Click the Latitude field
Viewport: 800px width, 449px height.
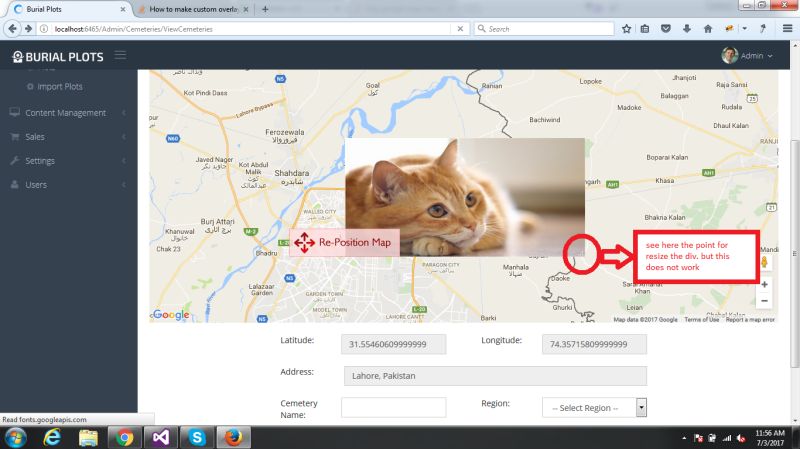(393, 344)
